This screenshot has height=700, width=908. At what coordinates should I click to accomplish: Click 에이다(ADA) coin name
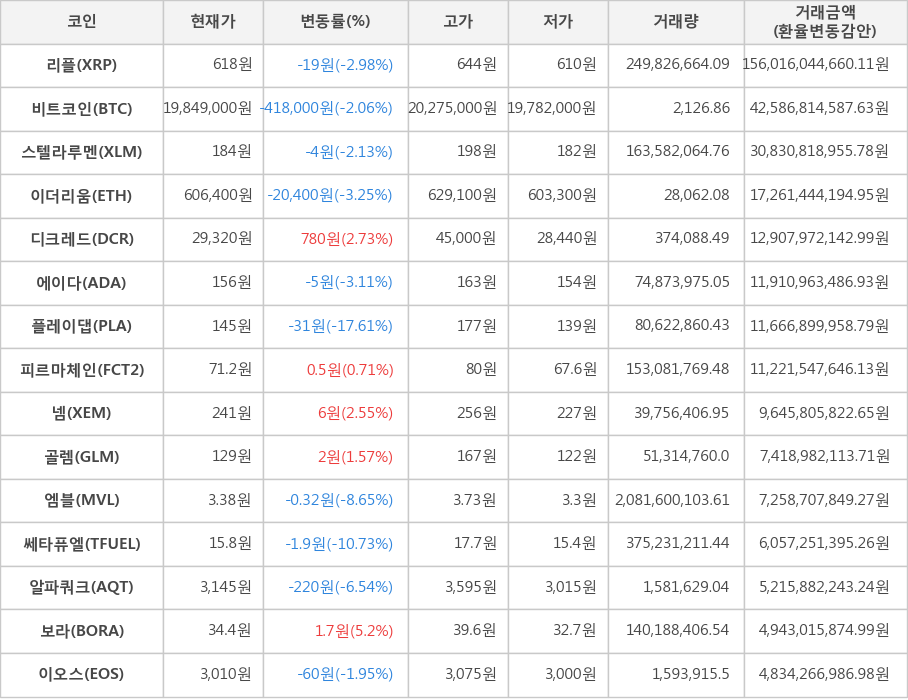82,282
